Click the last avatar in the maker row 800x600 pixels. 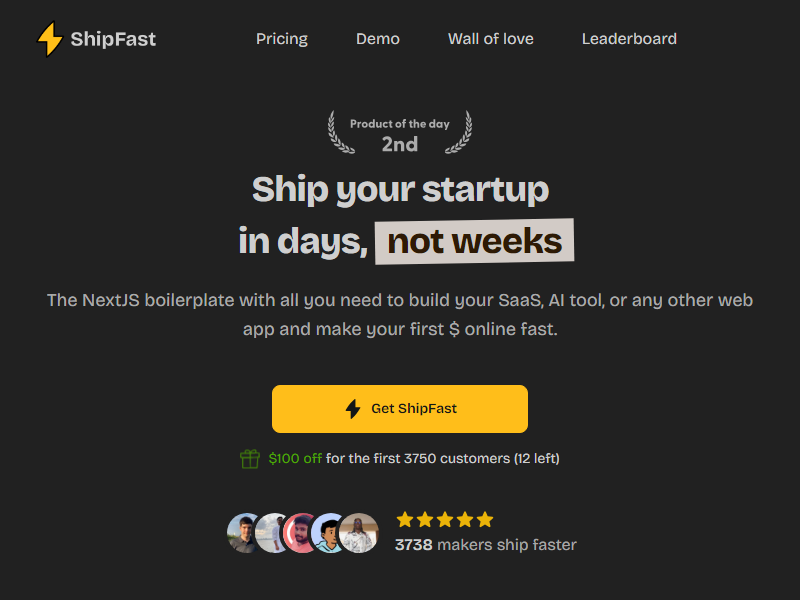click(x=359, y=533)
